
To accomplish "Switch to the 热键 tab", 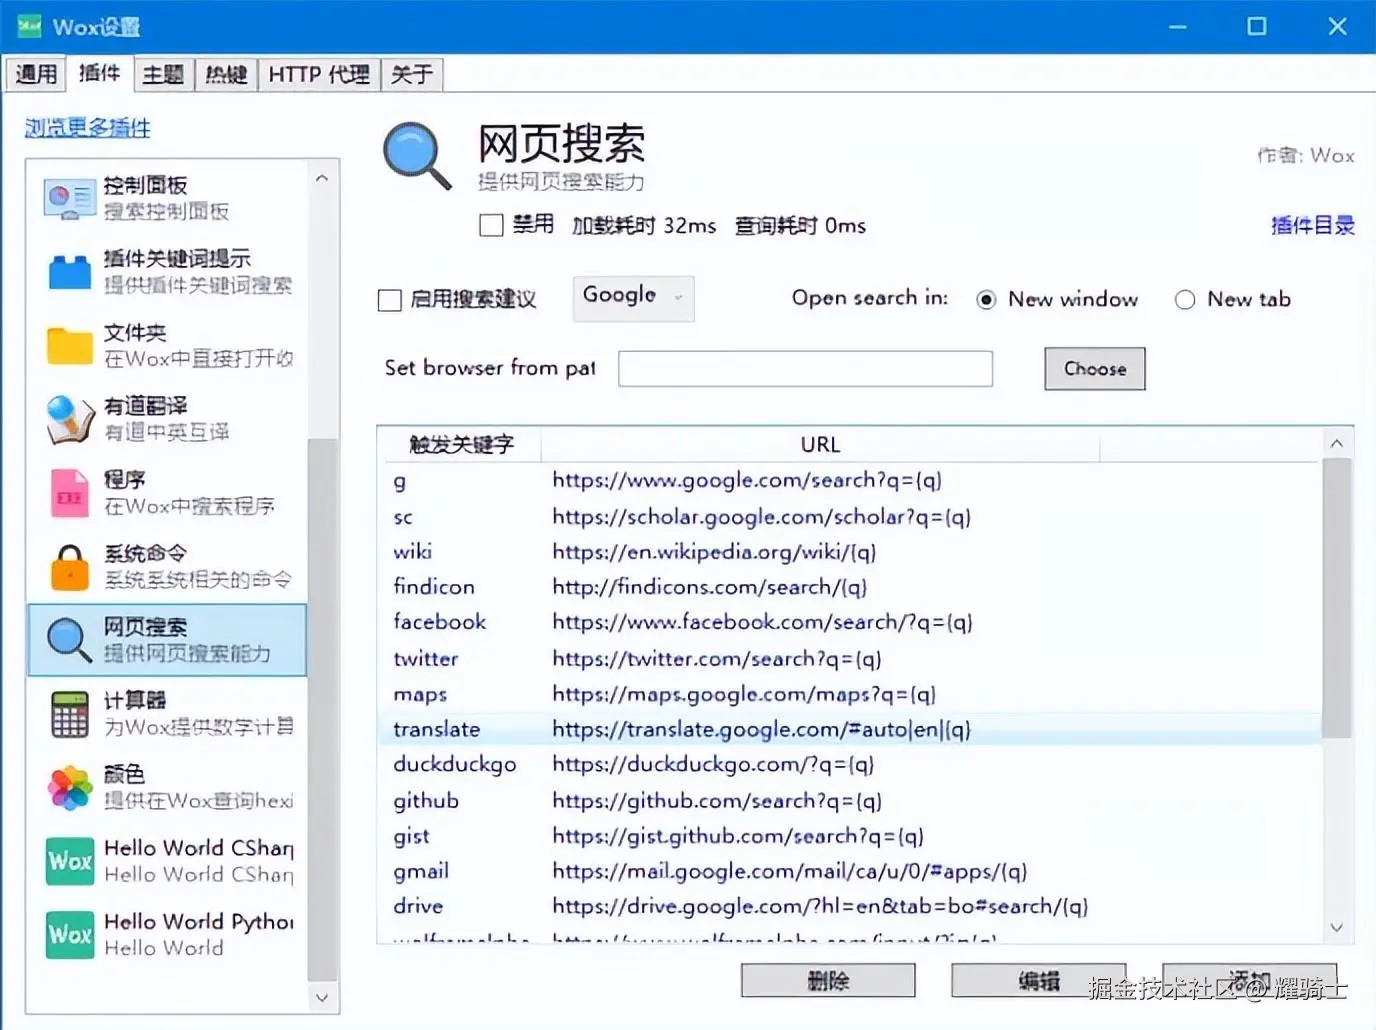I will 226,74.
